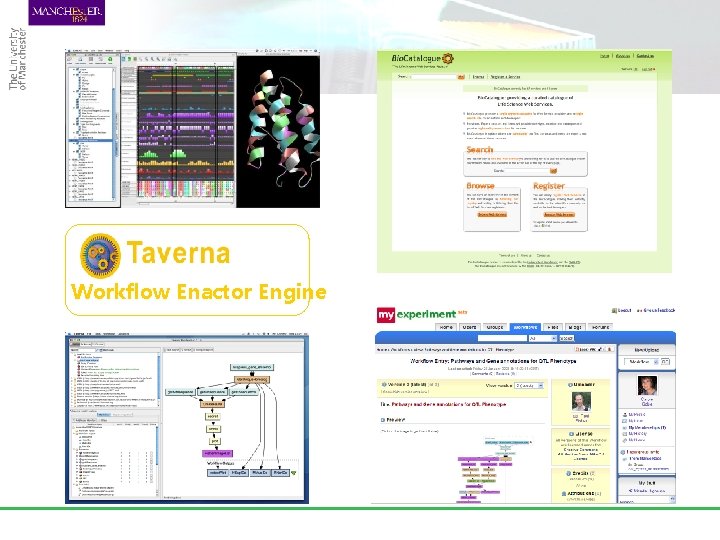Screen dimensions: 720x540
Task: Click the University of Manchester logo
Action: pos(67,12)
